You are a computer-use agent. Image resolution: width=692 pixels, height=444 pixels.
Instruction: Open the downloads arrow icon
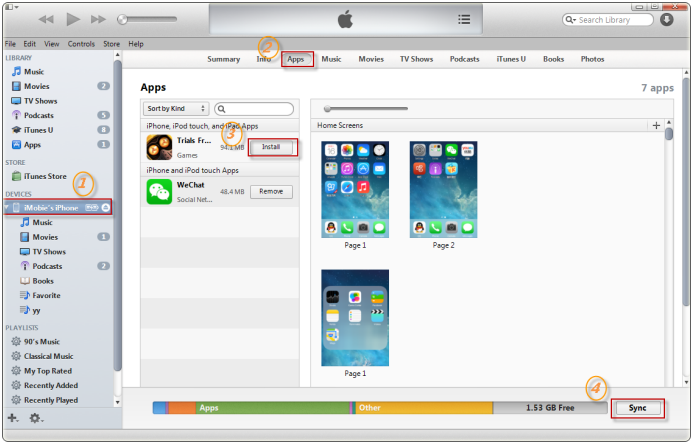[x=666, y=19]
